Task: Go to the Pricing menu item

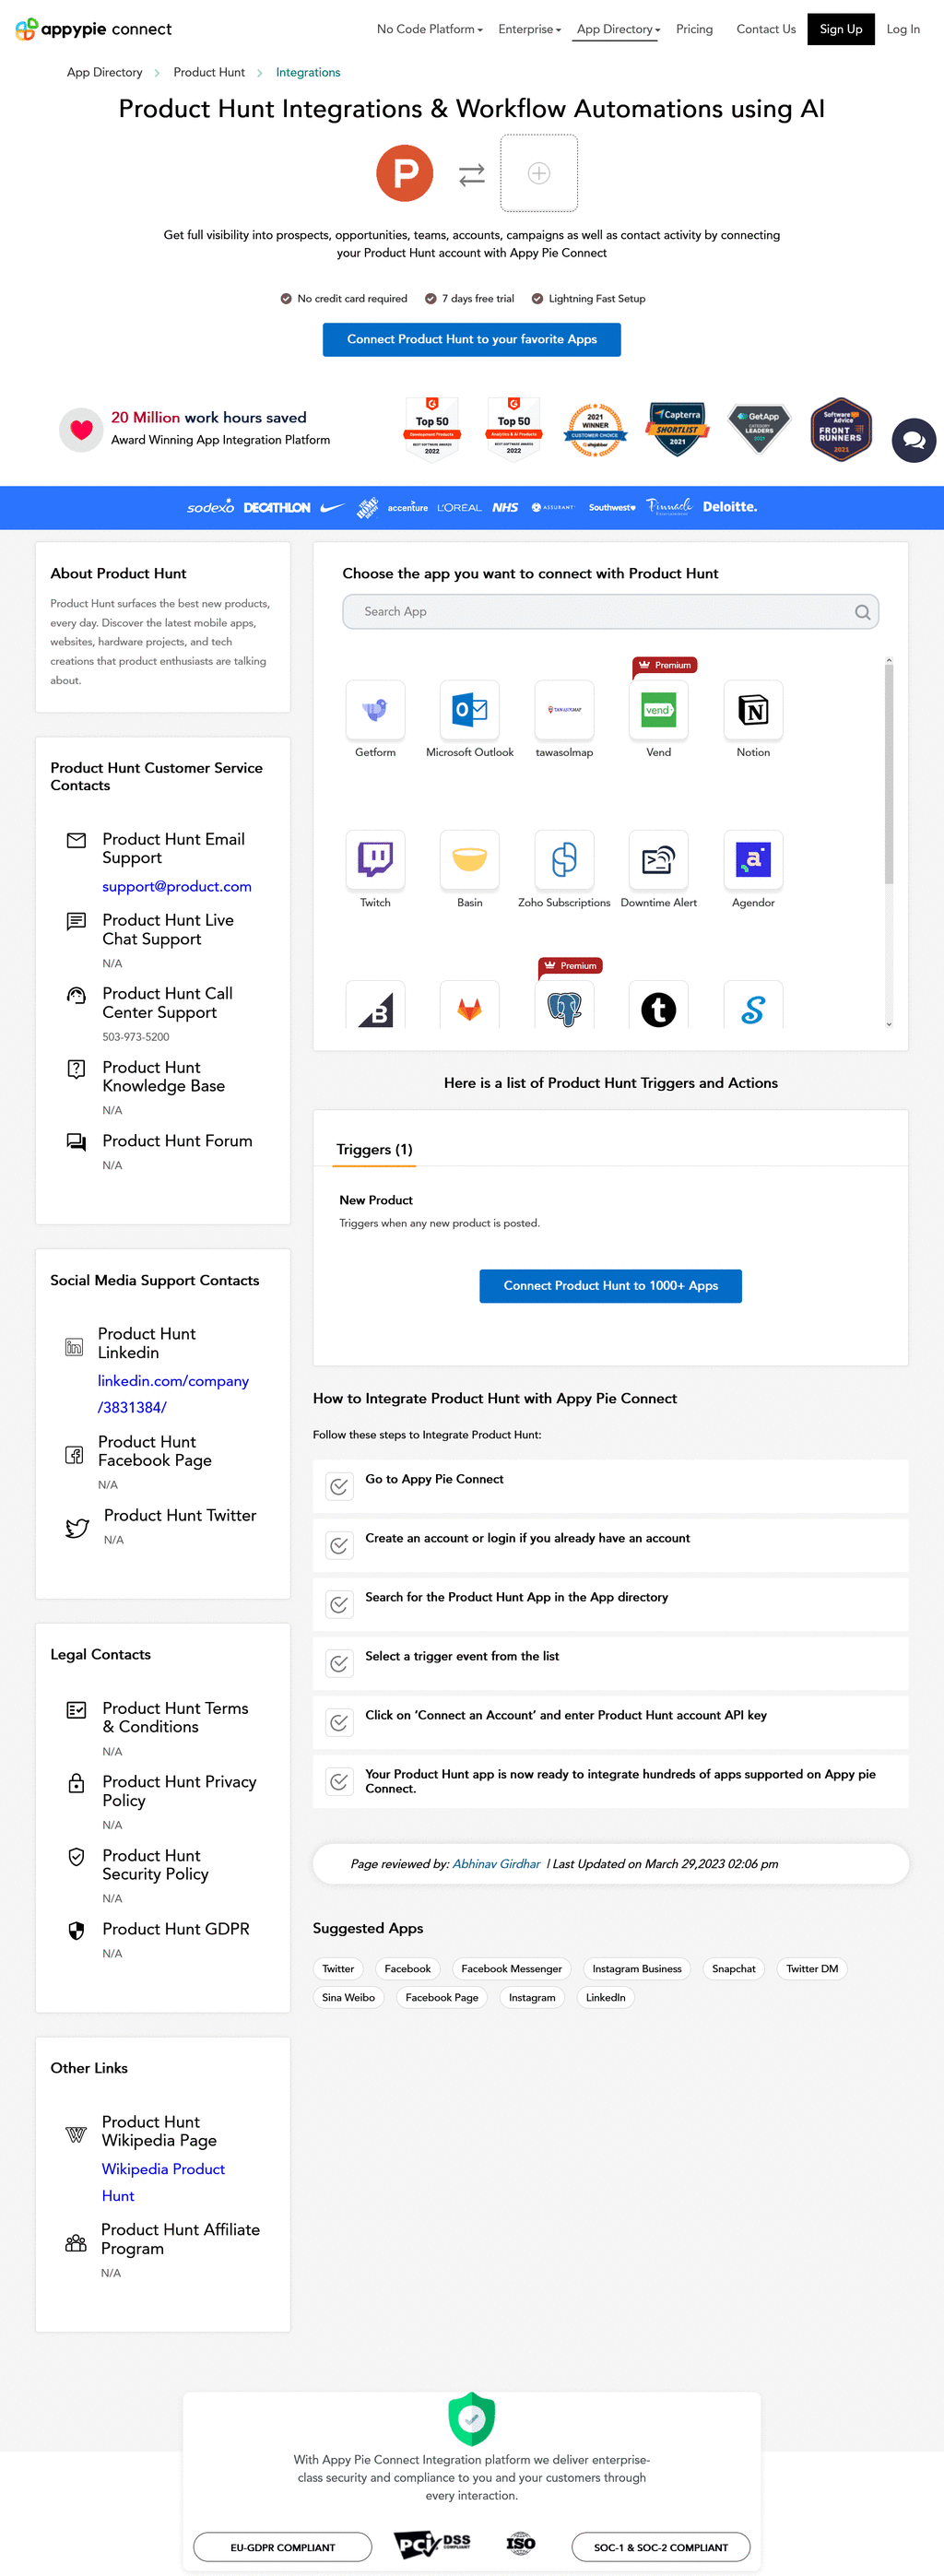Action: [x=694, y=29]
